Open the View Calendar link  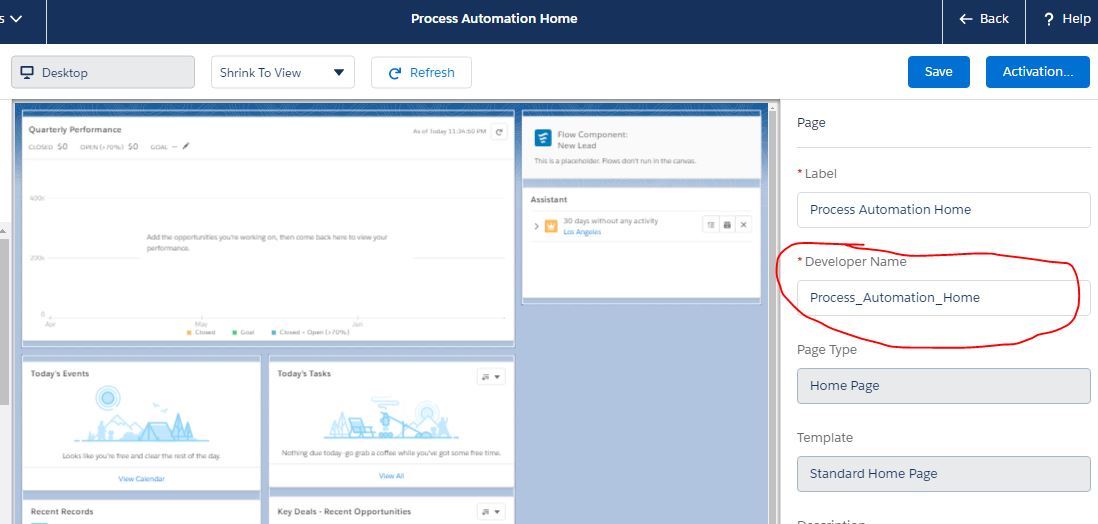pyautogui.click(x=141, y=479)
